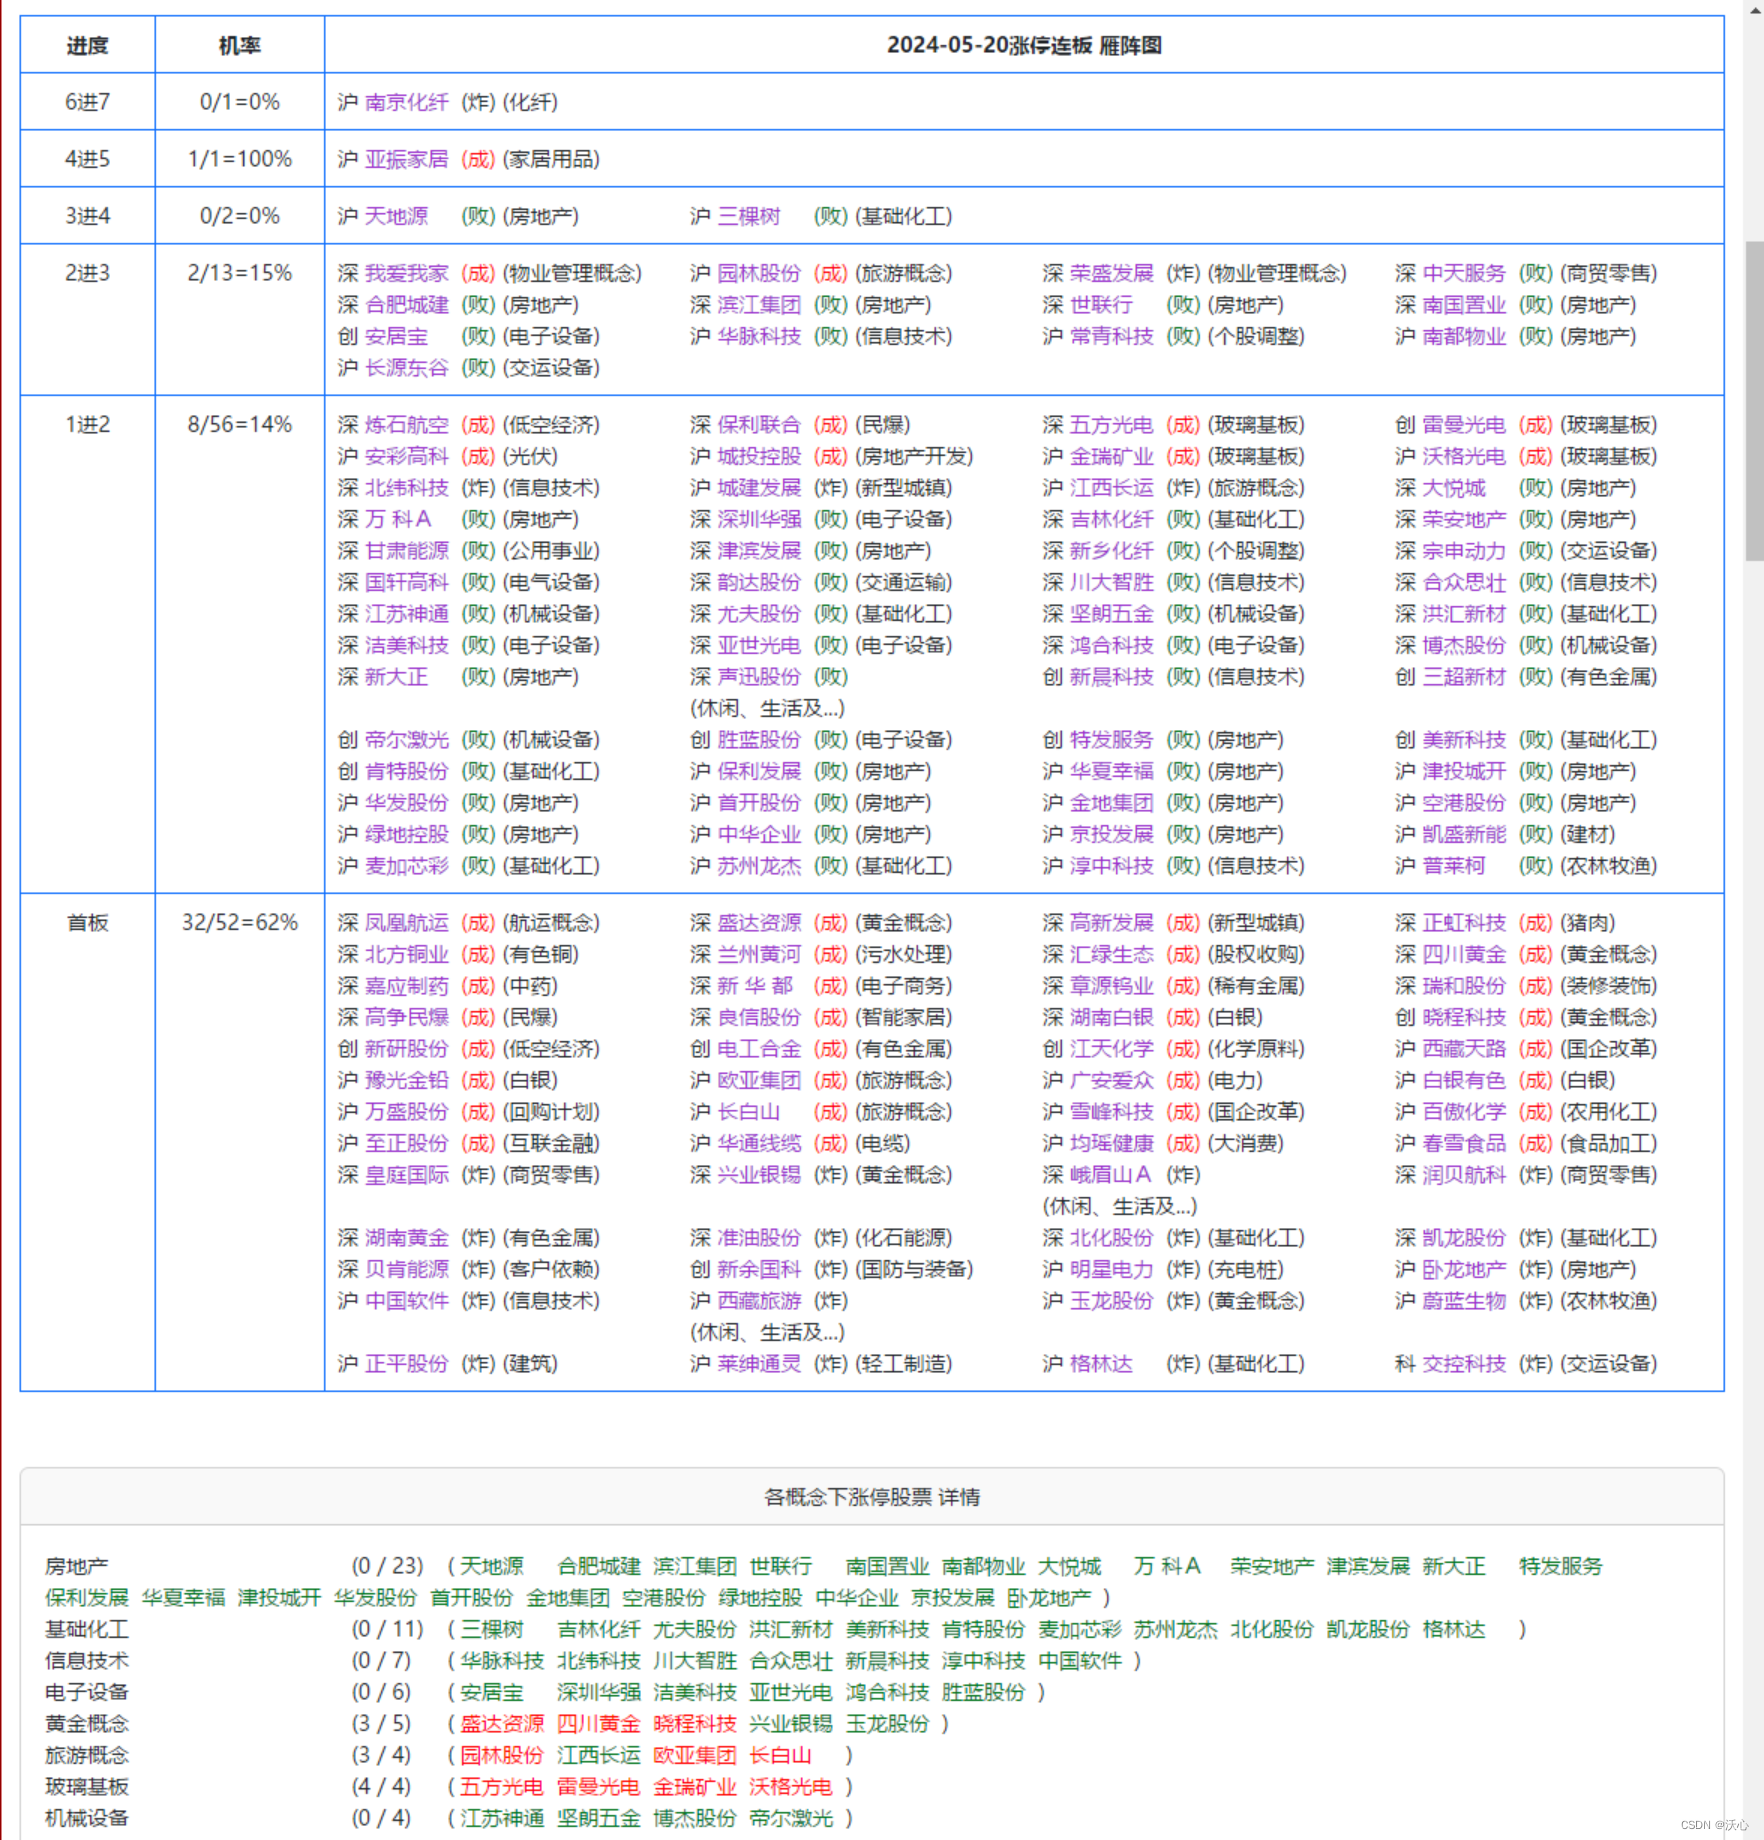Click the 机率 column header

(x=240, y=45)
